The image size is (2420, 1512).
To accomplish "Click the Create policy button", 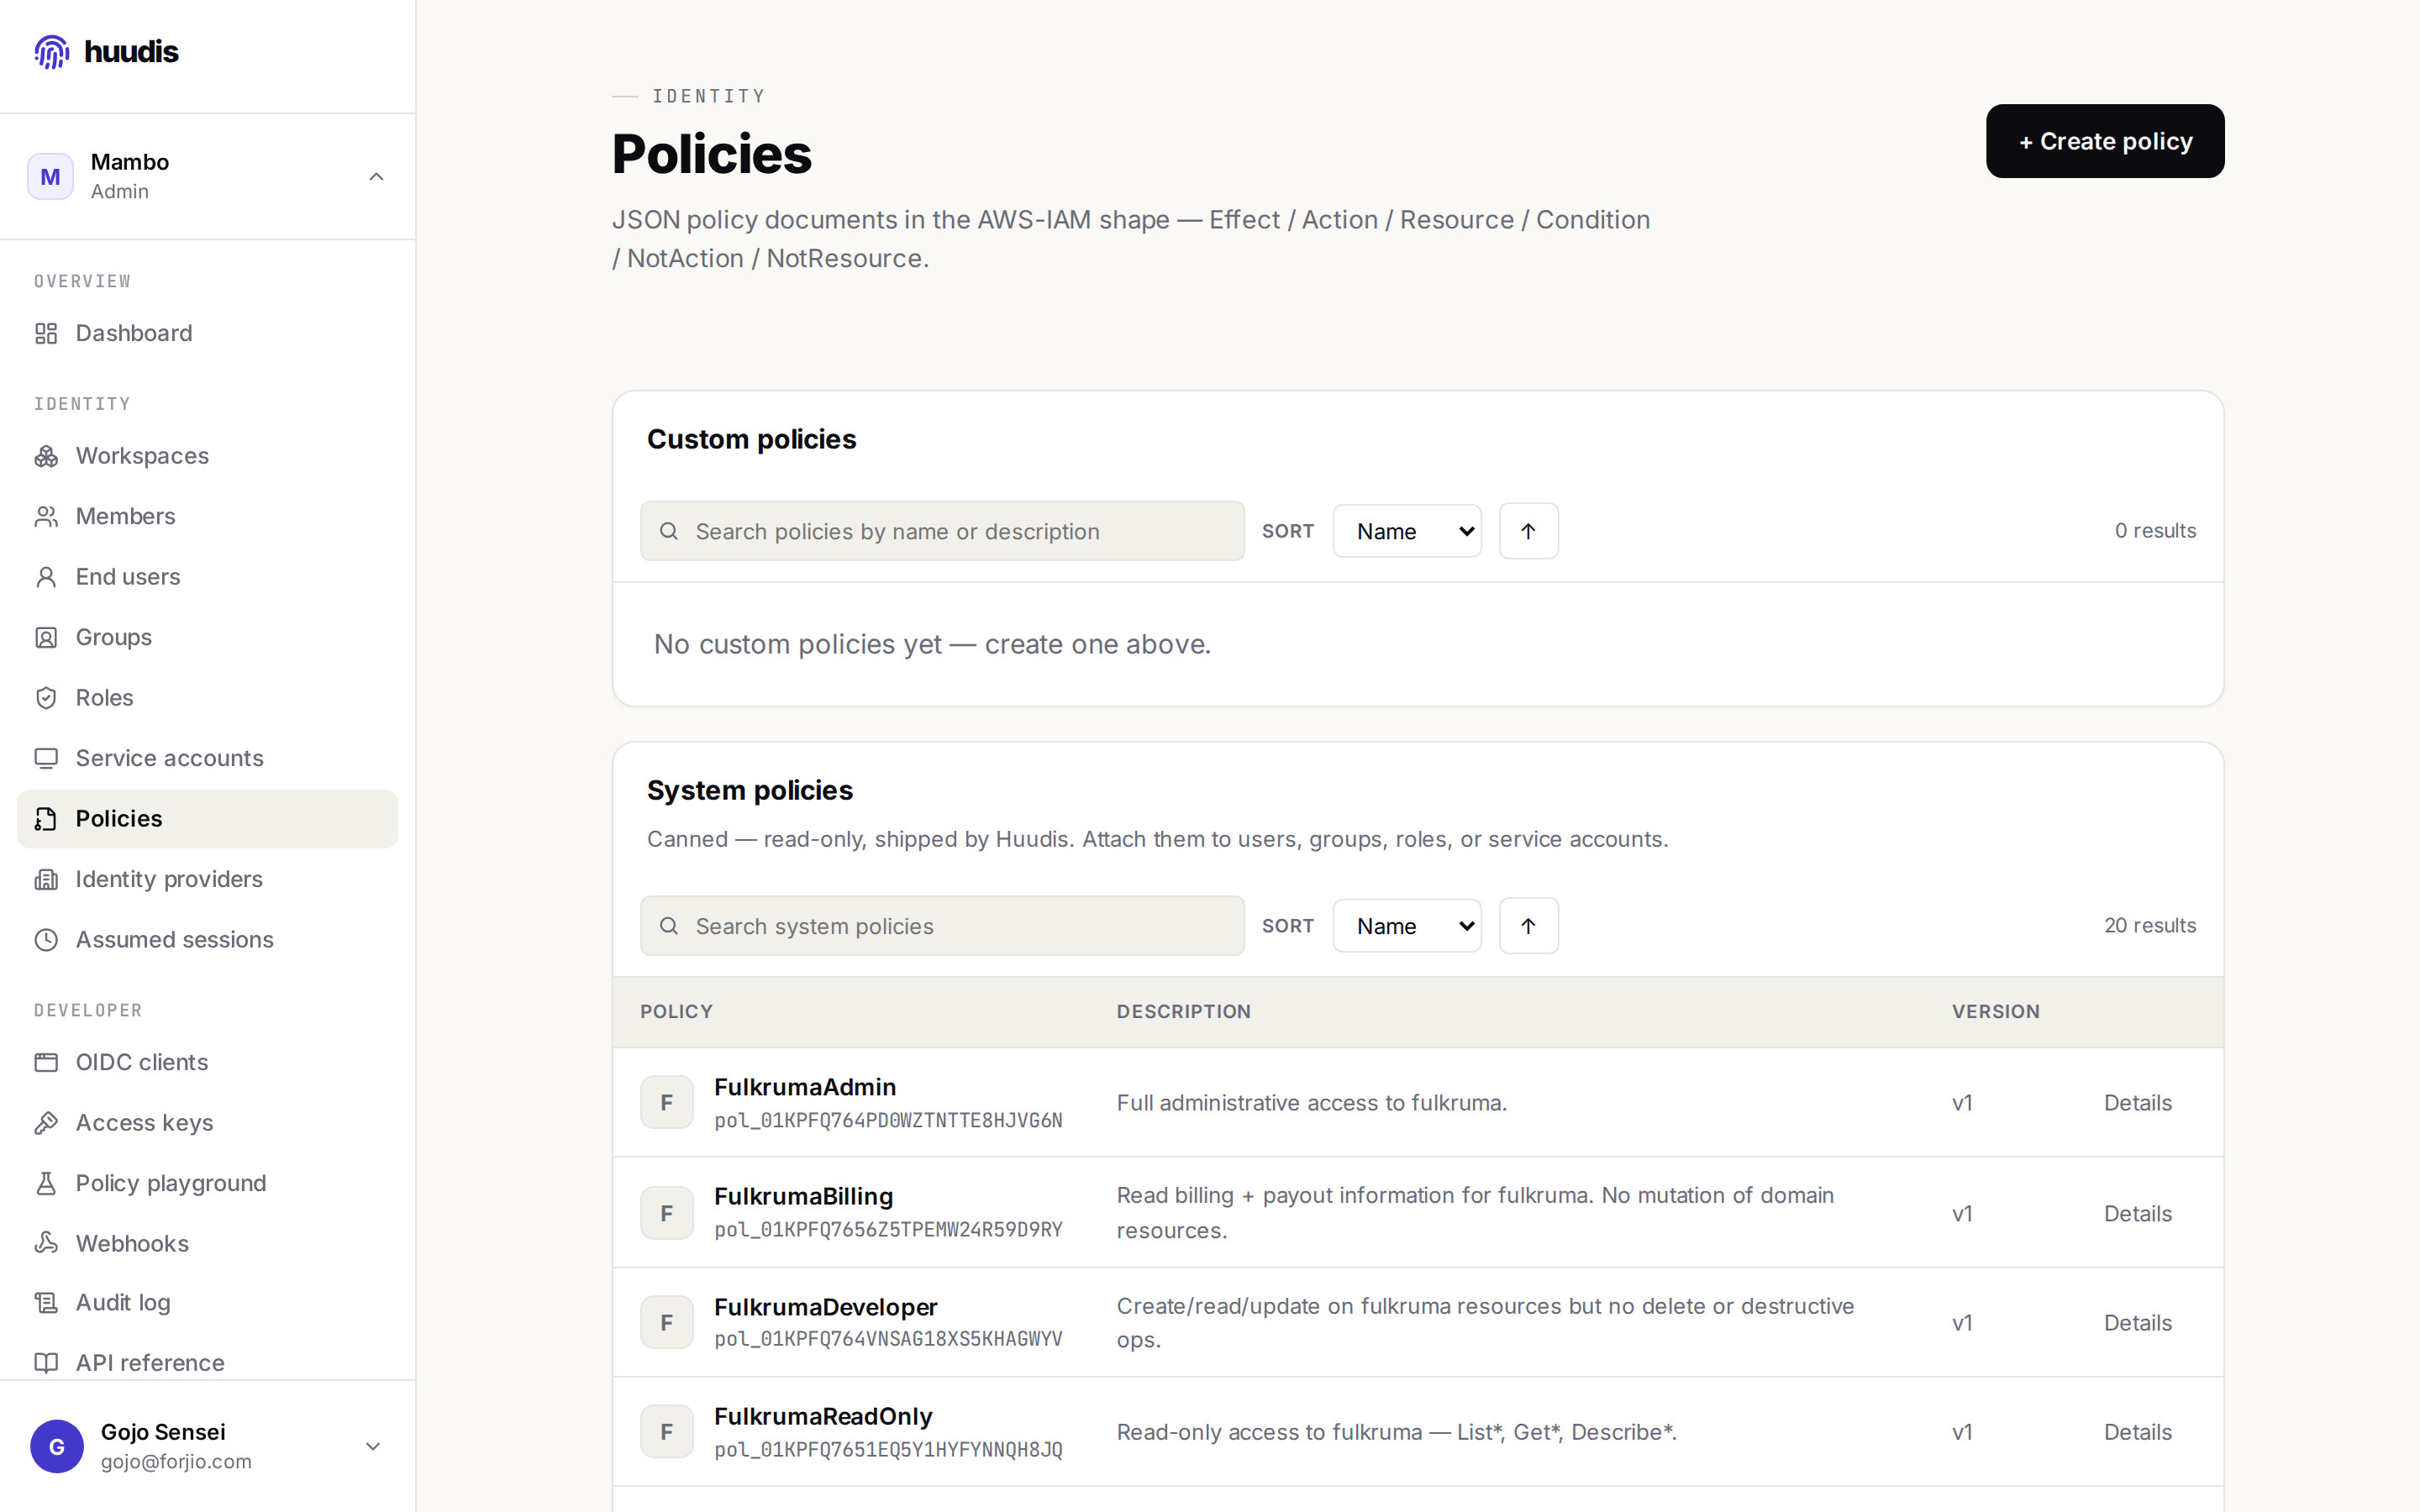I will click(2104, 141).
